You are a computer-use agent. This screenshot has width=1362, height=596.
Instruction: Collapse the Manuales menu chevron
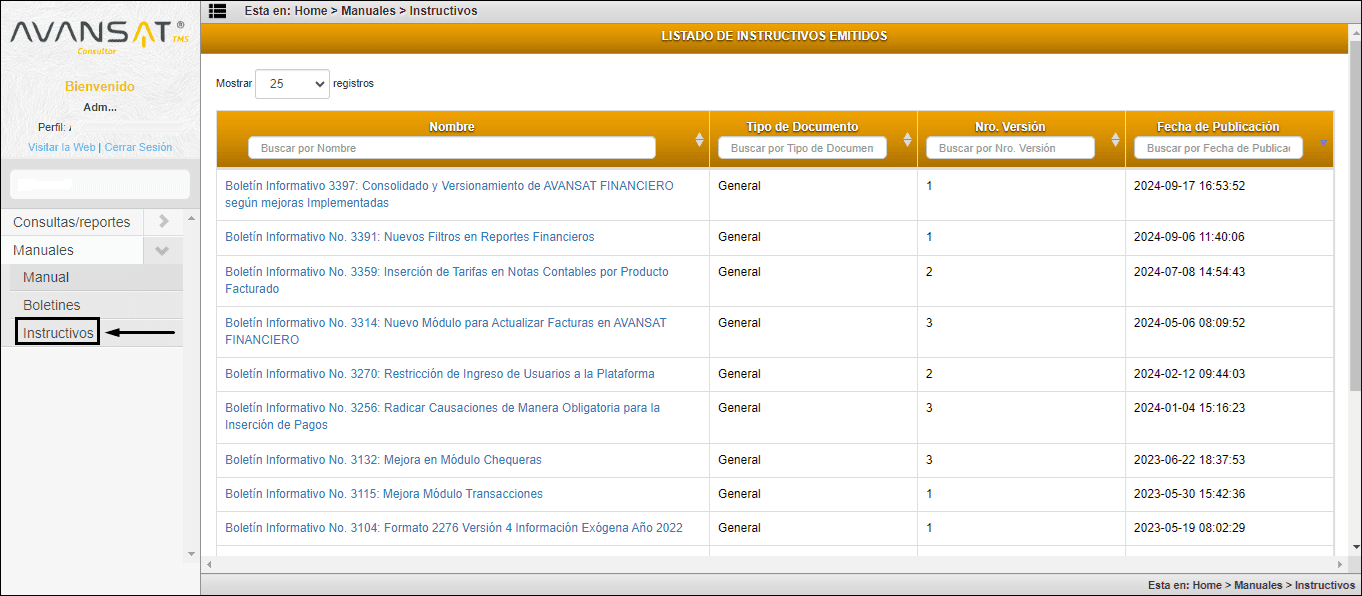click(x=163, y=250)
